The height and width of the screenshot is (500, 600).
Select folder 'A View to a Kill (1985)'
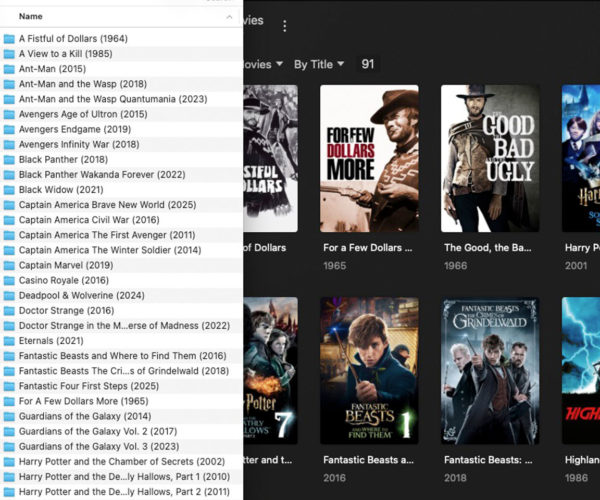tap(121, 54)
